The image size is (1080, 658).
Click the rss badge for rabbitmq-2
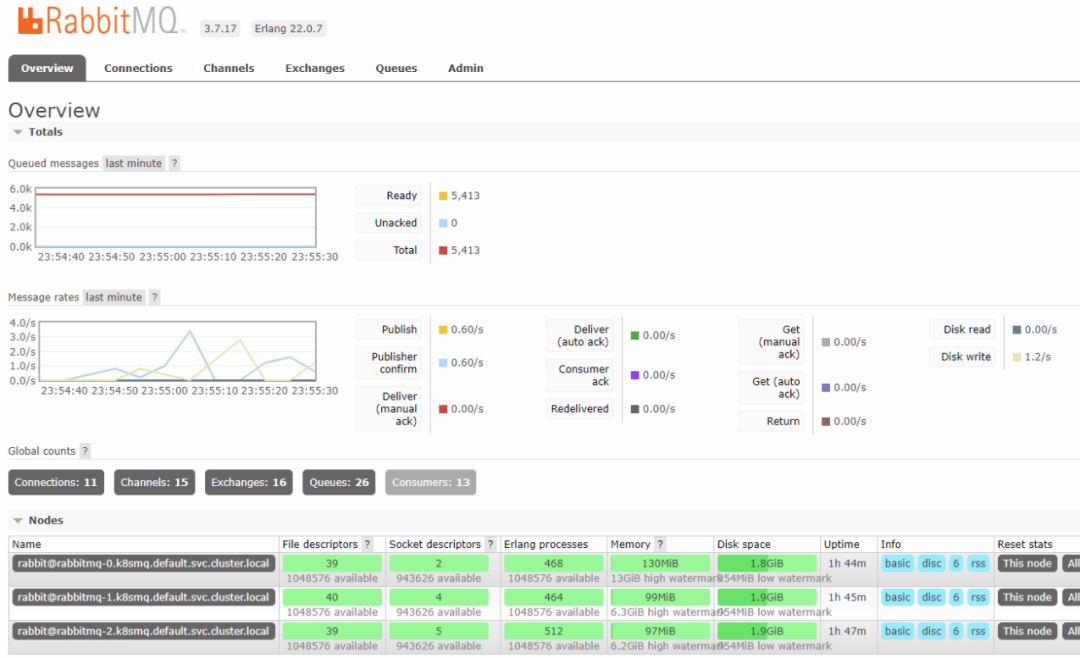(x=978, y=631)
